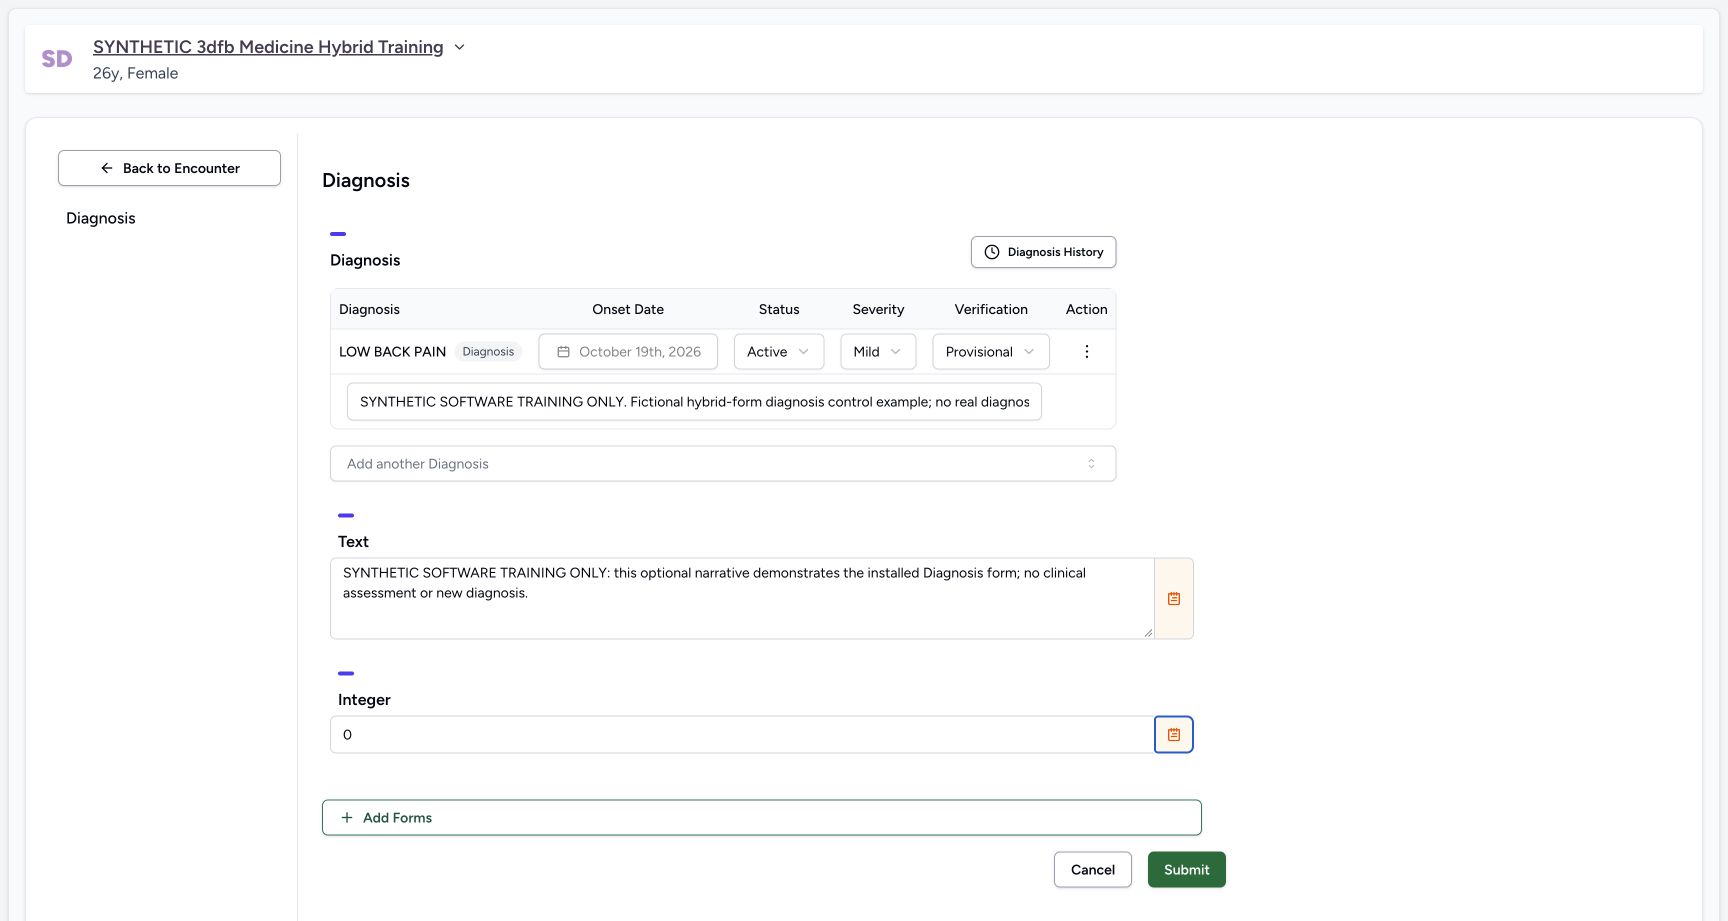Click the Diagnosis badge next to LOW BACK PAIN
This screenshot has height=921, width=1728.
point(488,352)
